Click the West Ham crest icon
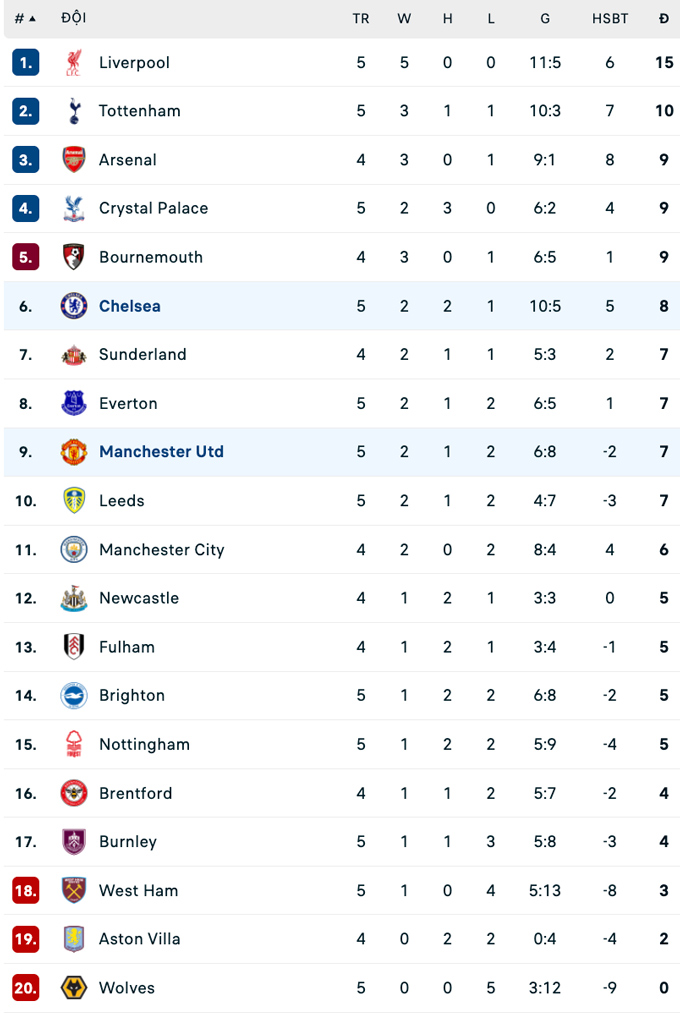Screen dimensions: 680x1015 point(74,890)
